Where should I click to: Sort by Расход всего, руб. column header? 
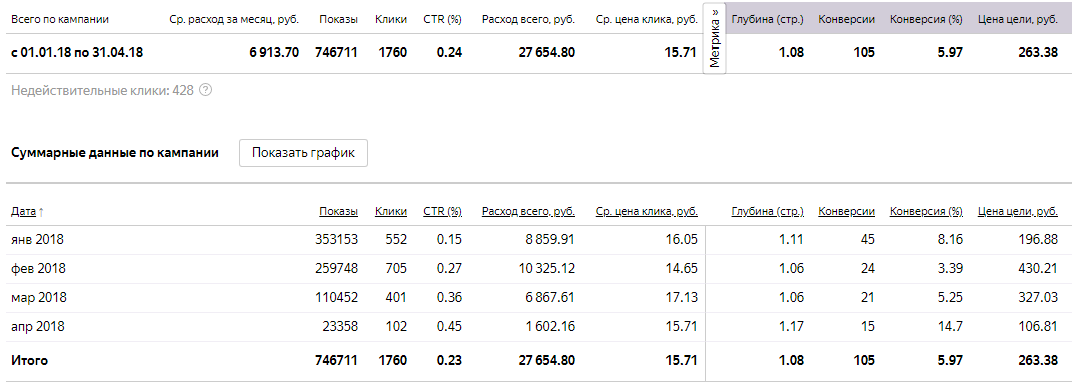click(528, 212)
